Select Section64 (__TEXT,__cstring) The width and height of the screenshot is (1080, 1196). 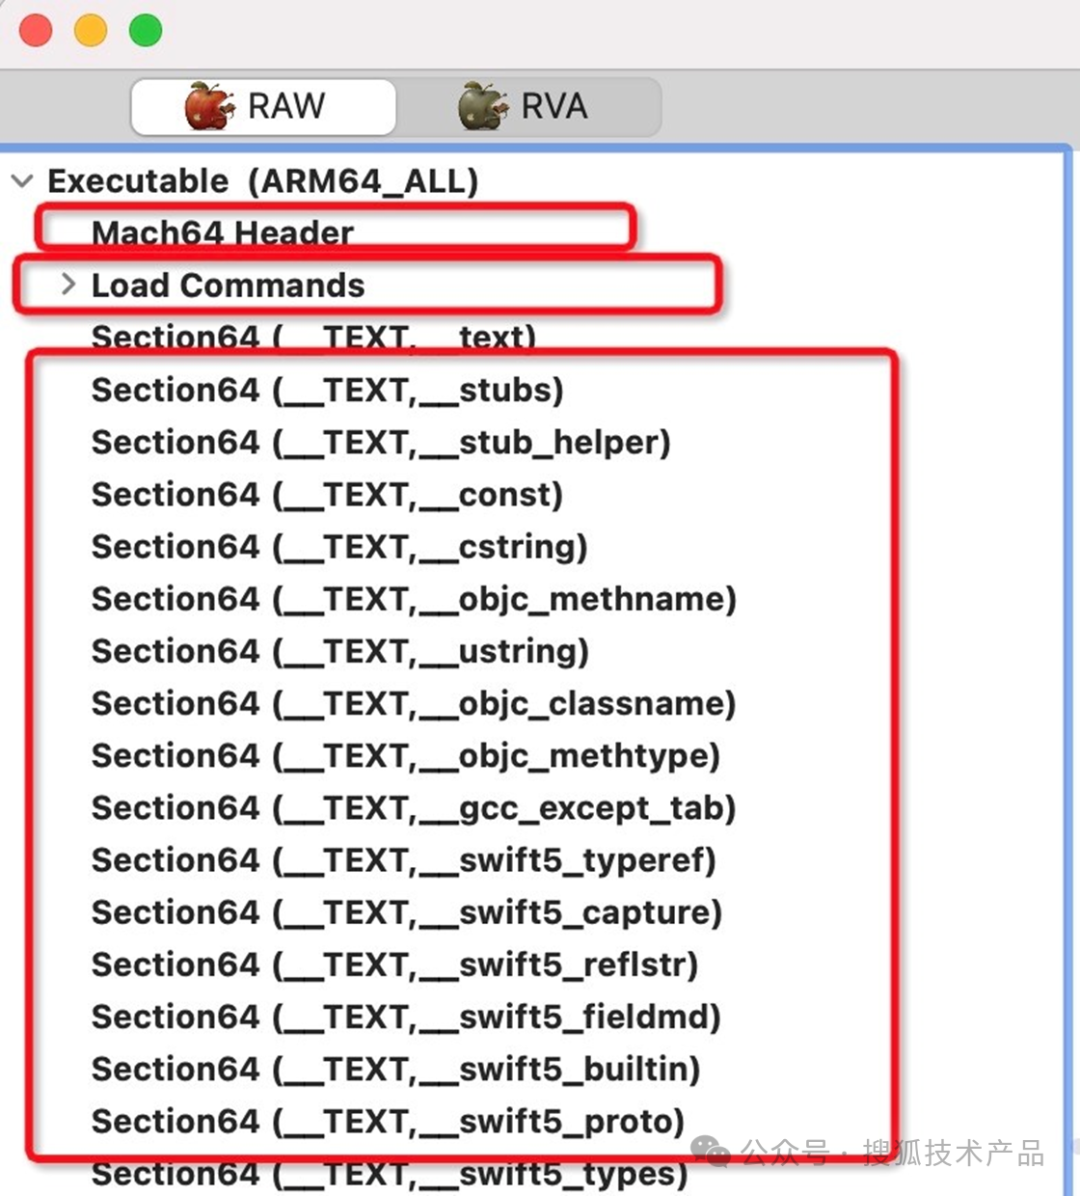click(339, 547)
